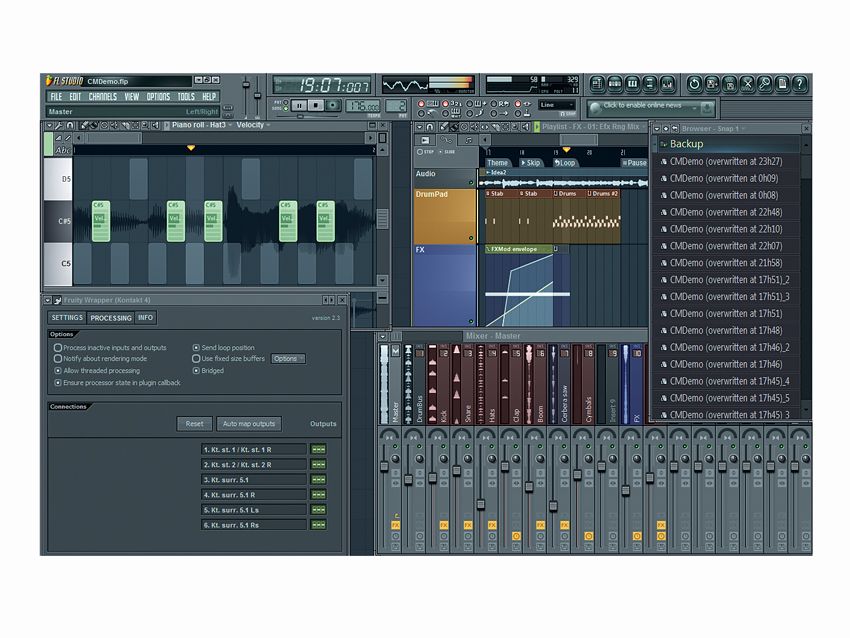Open the Piano roll window menu arrow
850x638 pixels.
click(49, 125)
